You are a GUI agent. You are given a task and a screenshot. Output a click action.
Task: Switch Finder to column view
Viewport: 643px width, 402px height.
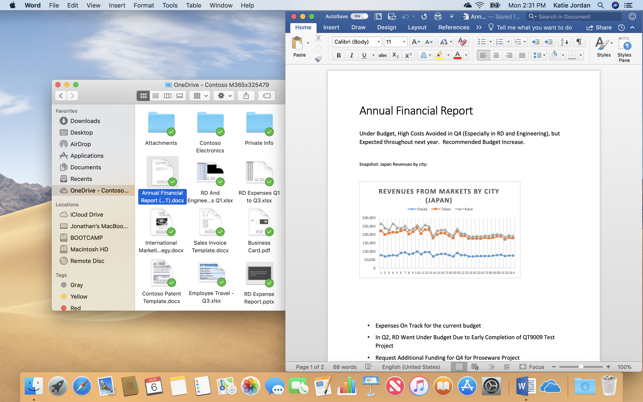(167, 96)
